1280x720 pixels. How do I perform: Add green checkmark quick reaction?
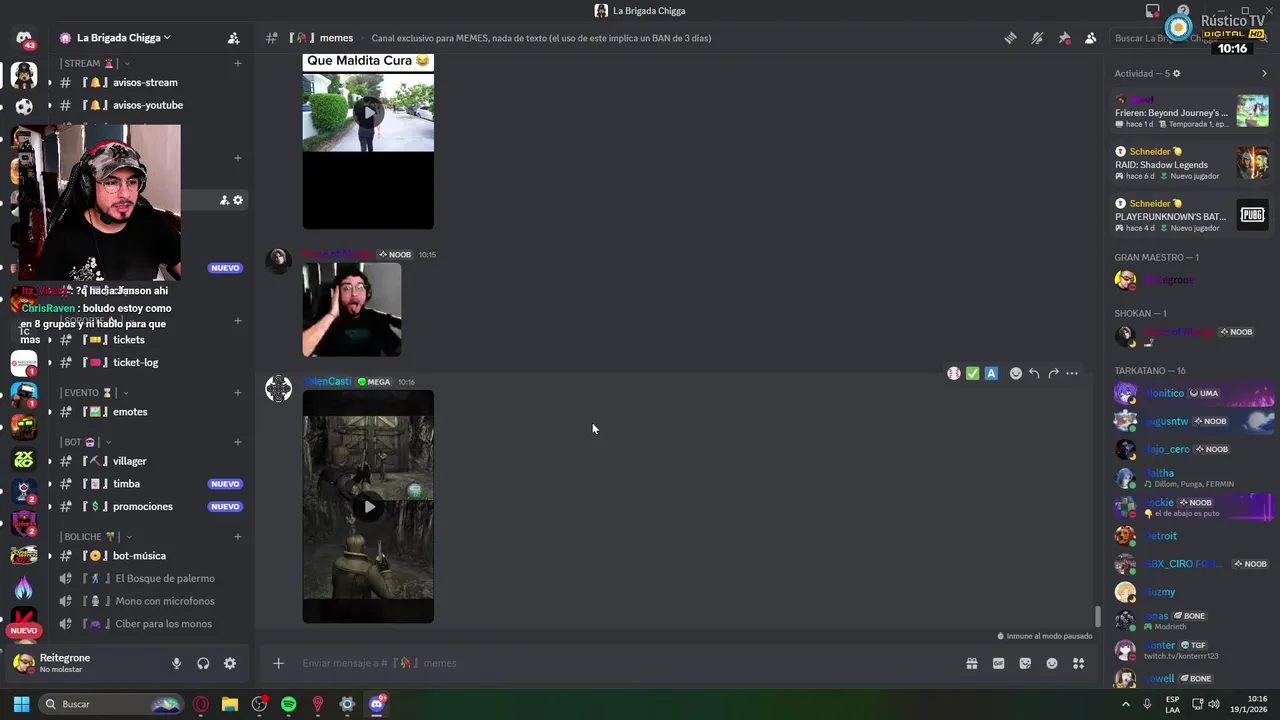(x=972, y=373)
